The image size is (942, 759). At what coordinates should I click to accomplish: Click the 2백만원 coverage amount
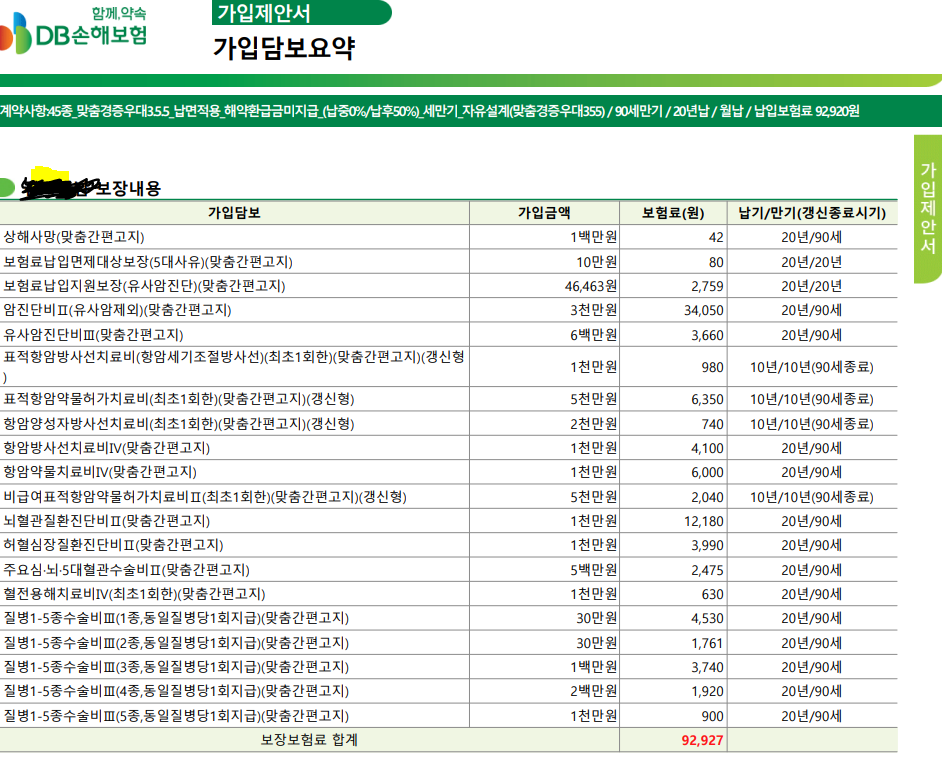pos(594,691)
